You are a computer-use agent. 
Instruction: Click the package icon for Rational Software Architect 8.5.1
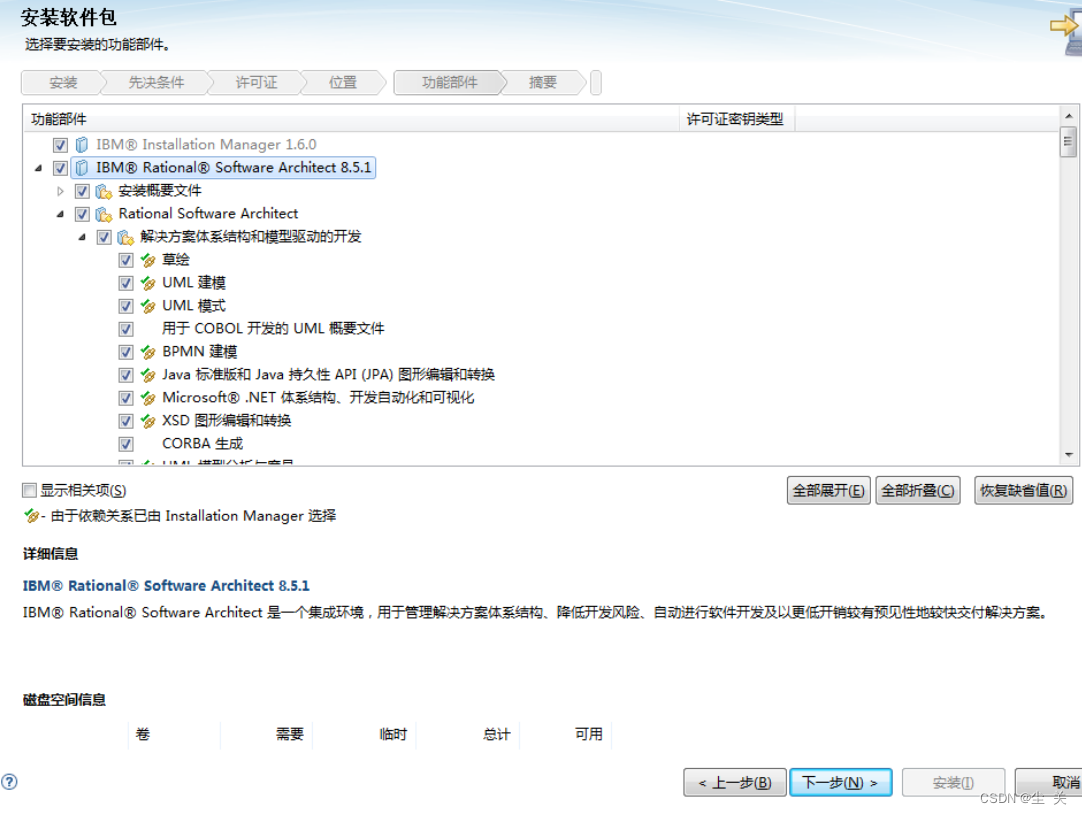point(81,167)
